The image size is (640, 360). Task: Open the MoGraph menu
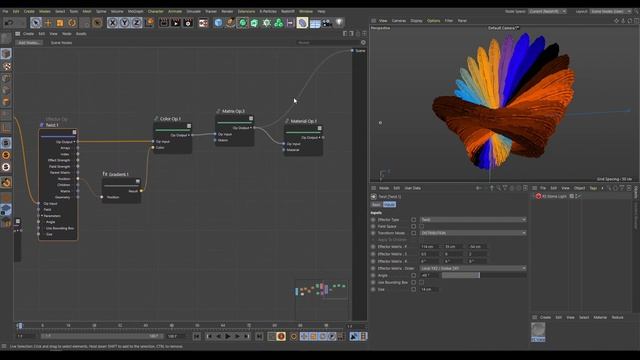click(x=136, y=11)
